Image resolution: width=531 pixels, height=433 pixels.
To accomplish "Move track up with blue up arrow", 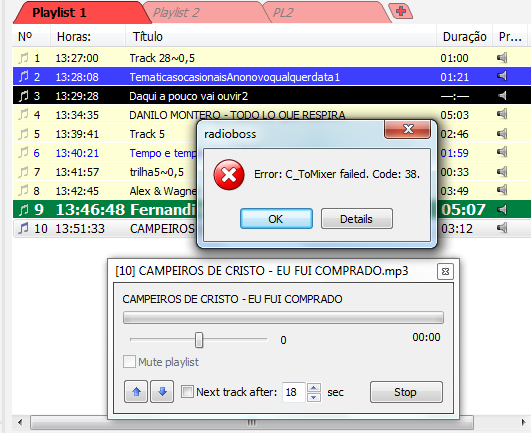I will click(136, 392).
